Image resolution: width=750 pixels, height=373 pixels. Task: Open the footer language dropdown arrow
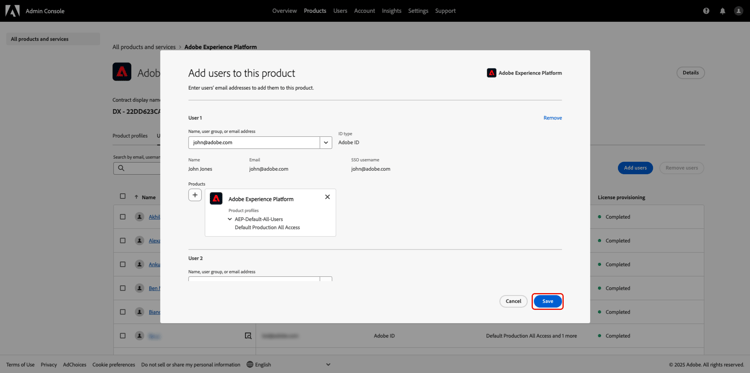click(328, 364)
